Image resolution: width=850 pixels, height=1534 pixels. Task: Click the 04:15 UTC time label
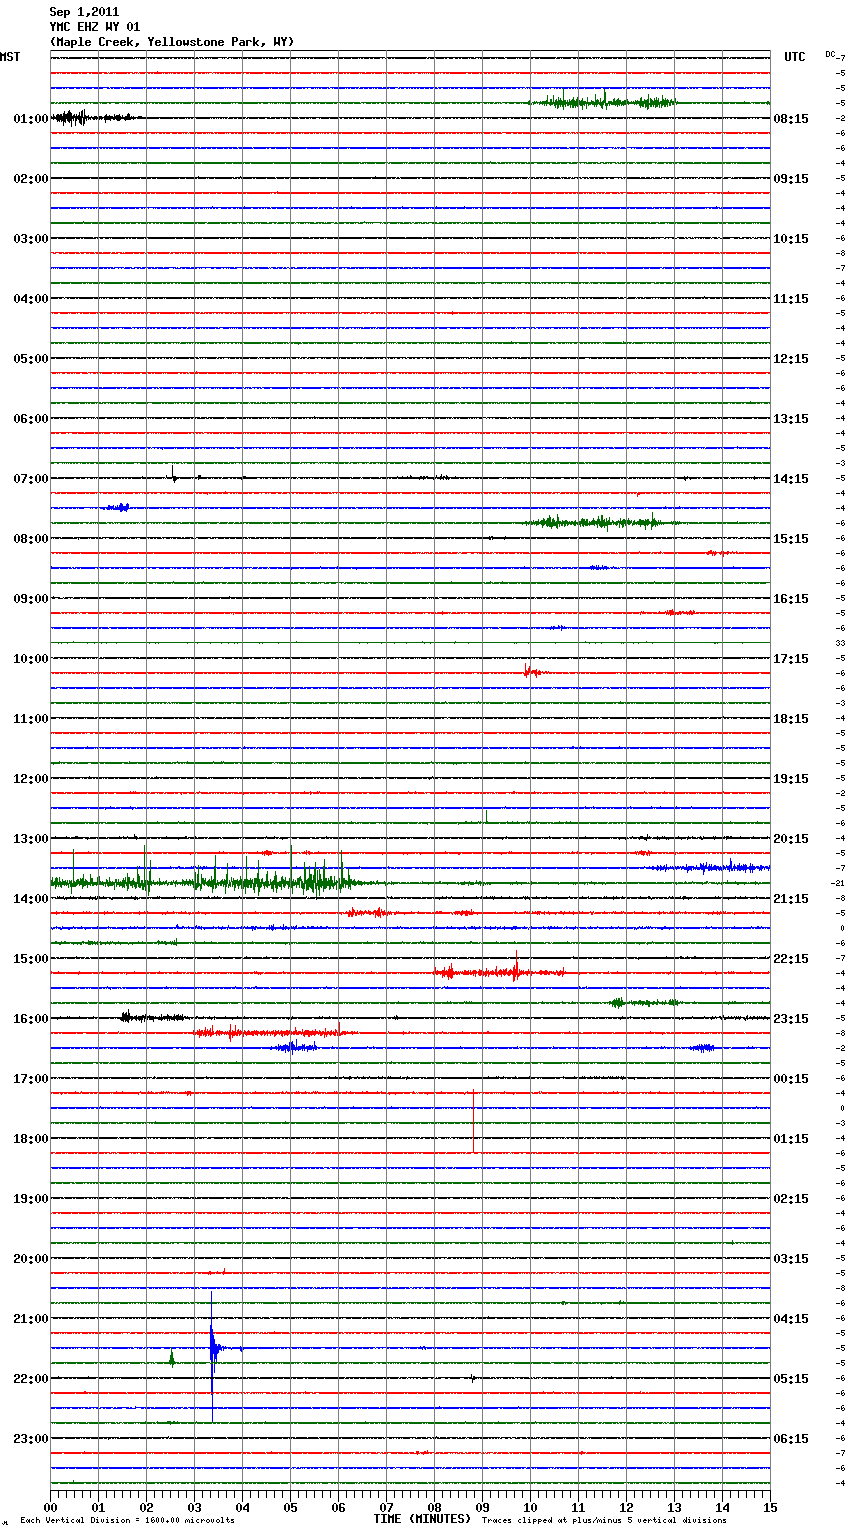tap(791, 1319)
